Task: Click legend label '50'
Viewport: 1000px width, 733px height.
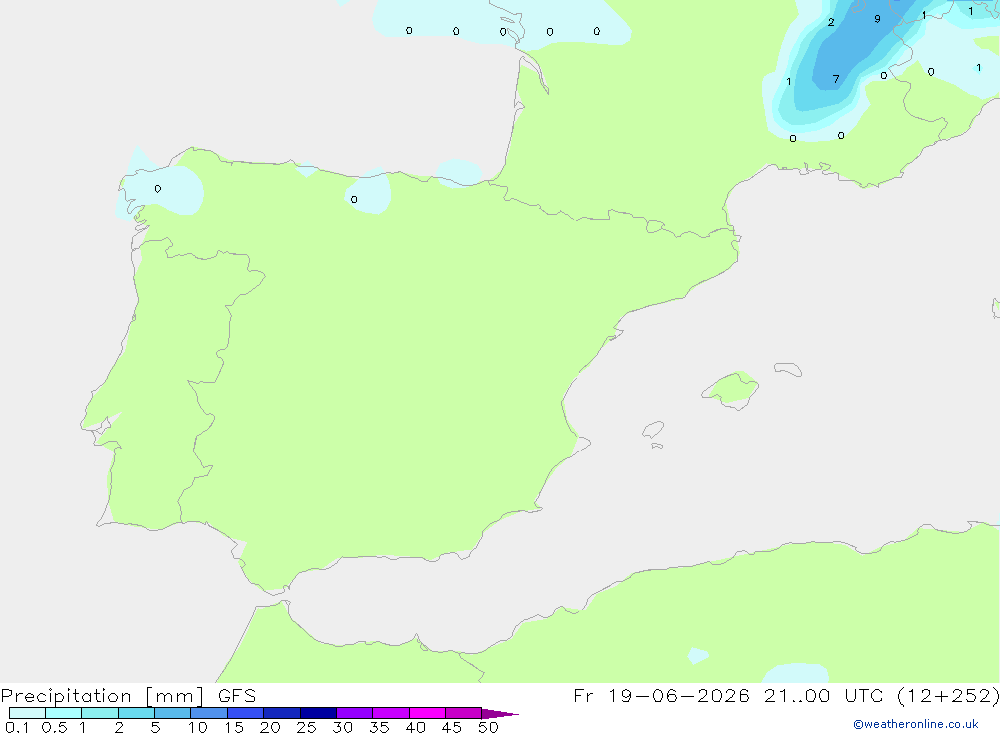Action: [x=488, y=727]
